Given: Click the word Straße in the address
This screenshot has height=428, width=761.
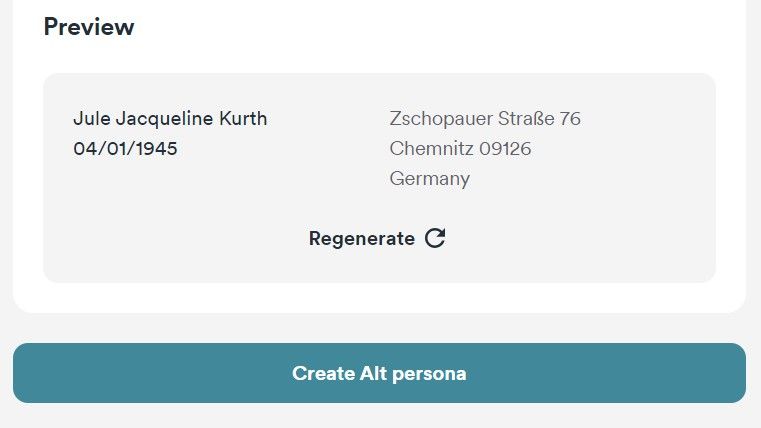Looking at the screenshot, I should [x=526, y=119].
